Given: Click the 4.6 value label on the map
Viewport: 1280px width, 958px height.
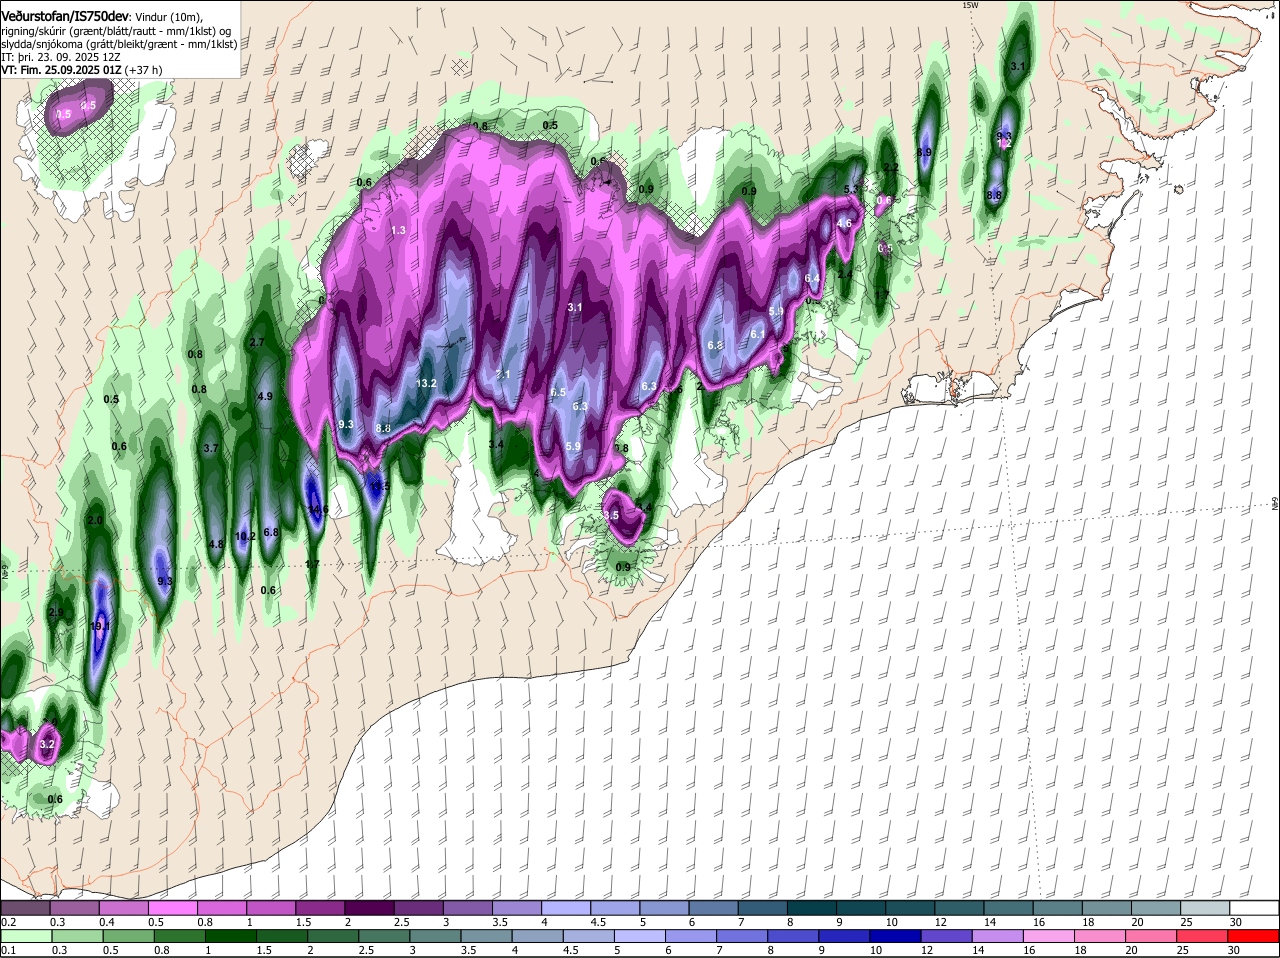Looking at the screenshot, I should (x=844, y=223).
